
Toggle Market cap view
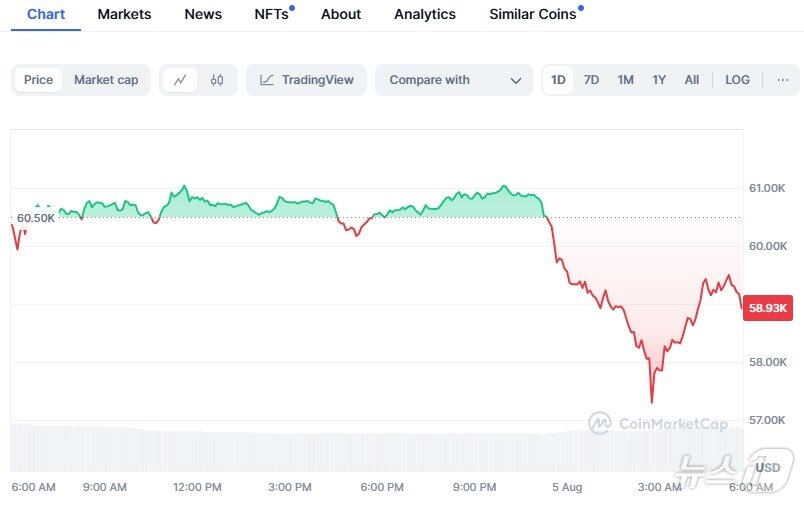[106, 80]
